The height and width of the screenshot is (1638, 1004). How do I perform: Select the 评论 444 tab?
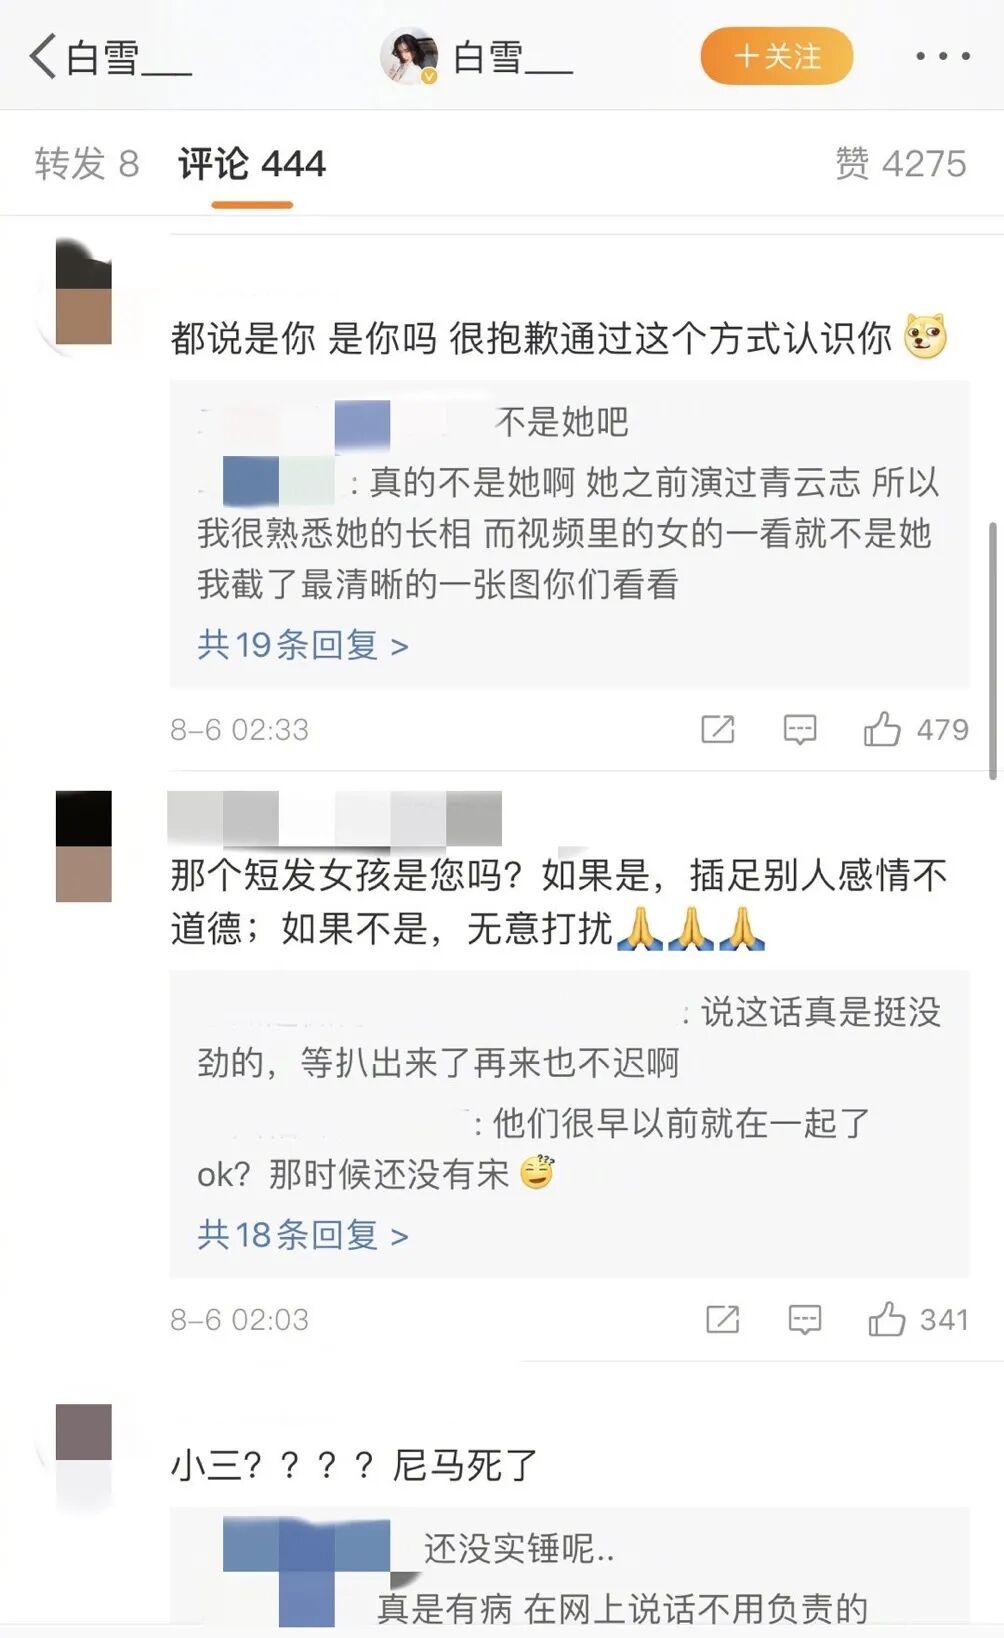click(x=252, y=163)
